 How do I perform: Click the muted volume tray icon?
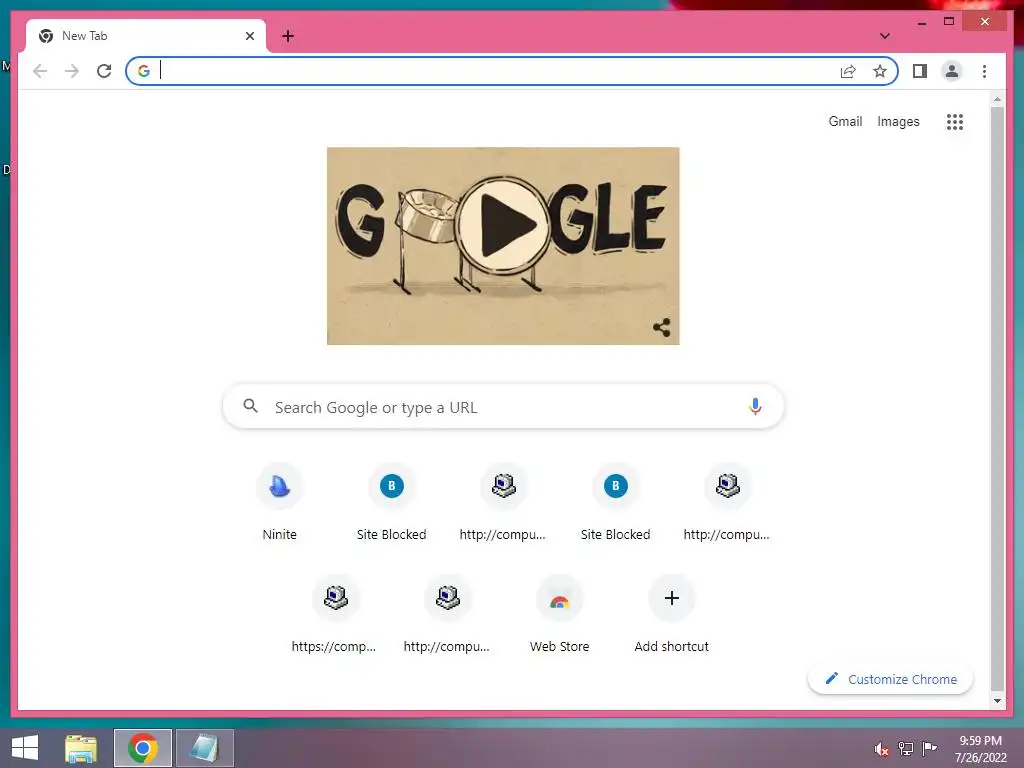[882, 749]
